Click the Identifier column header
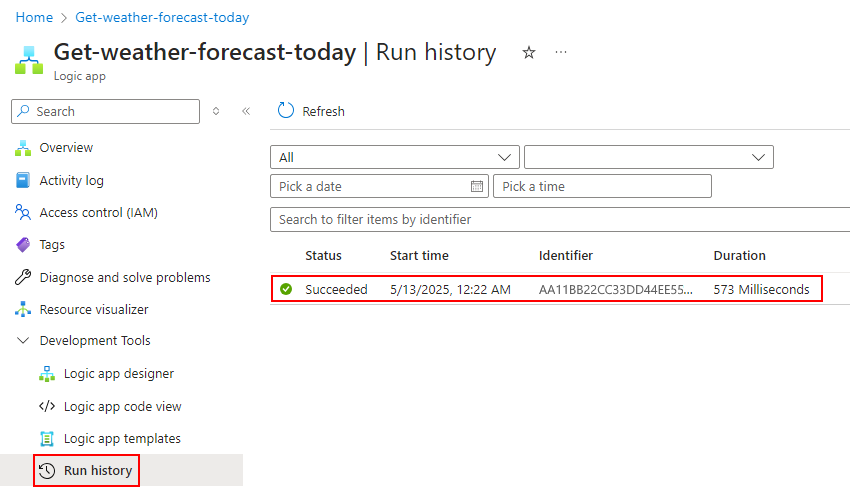Image resolution: width=850 pixels, height=490 pixels. coord(565,255)
